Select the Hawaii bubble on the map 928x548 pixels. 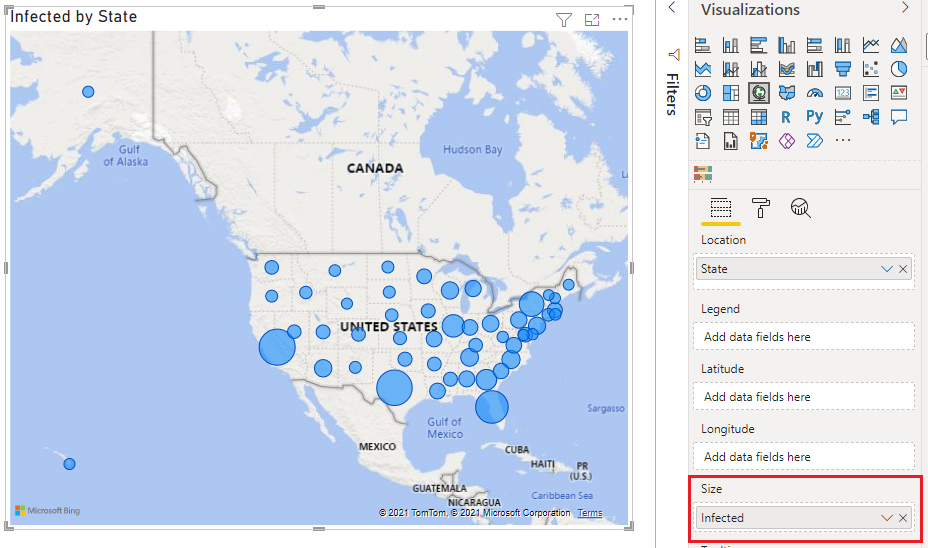coord(69,464)
